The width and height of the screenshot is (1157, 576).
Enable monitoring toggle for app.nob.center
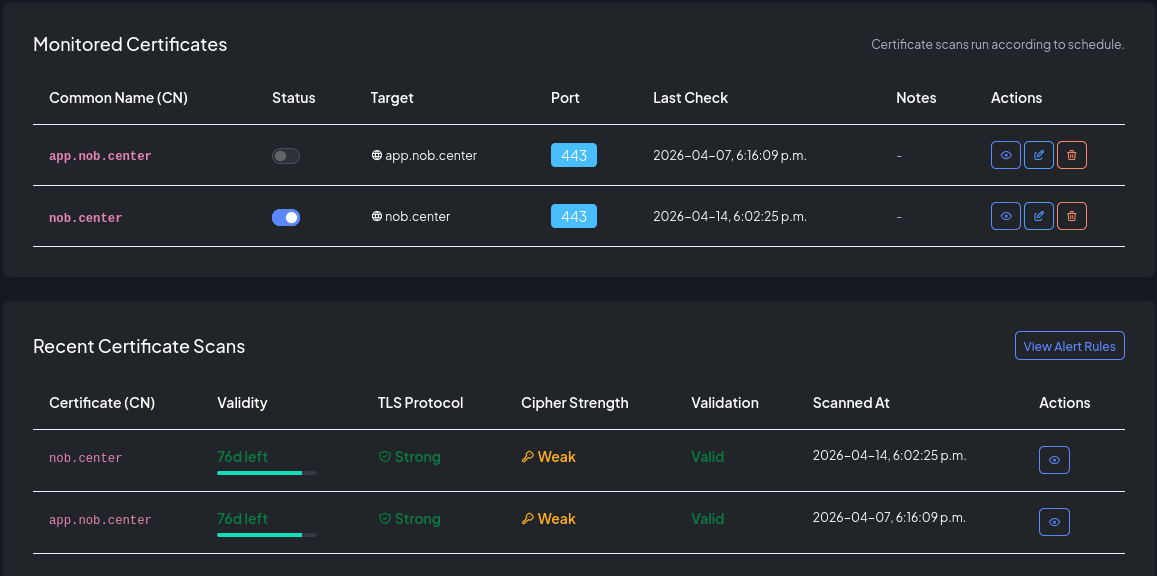click(286, 156)
